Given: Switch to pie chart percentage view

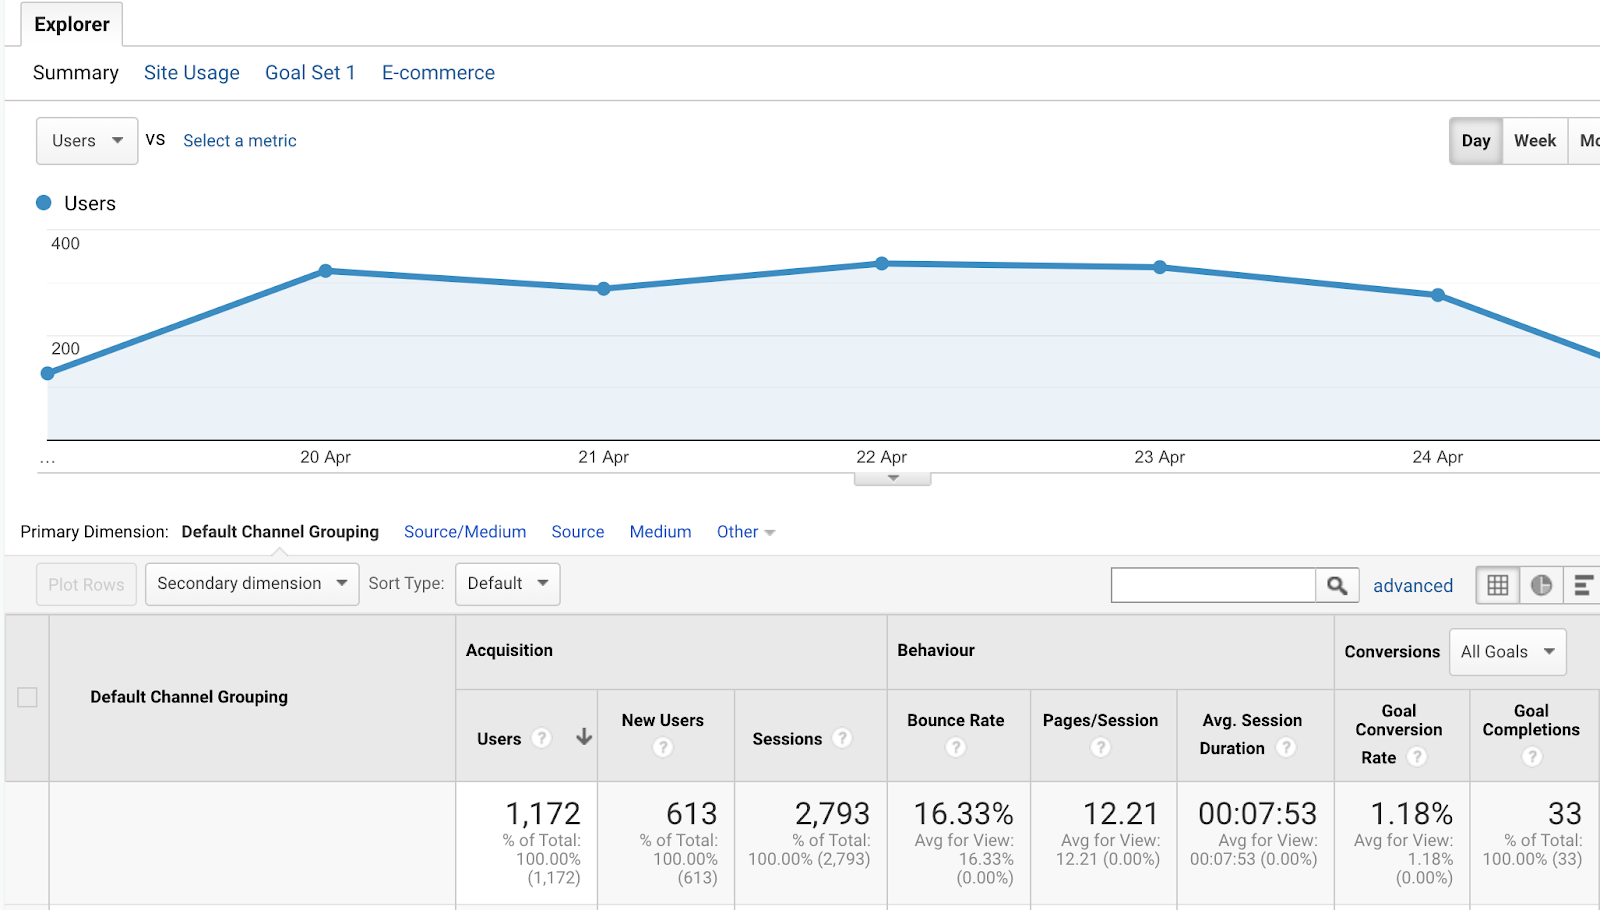Looking at the screenshot, I should [1541, 585].
